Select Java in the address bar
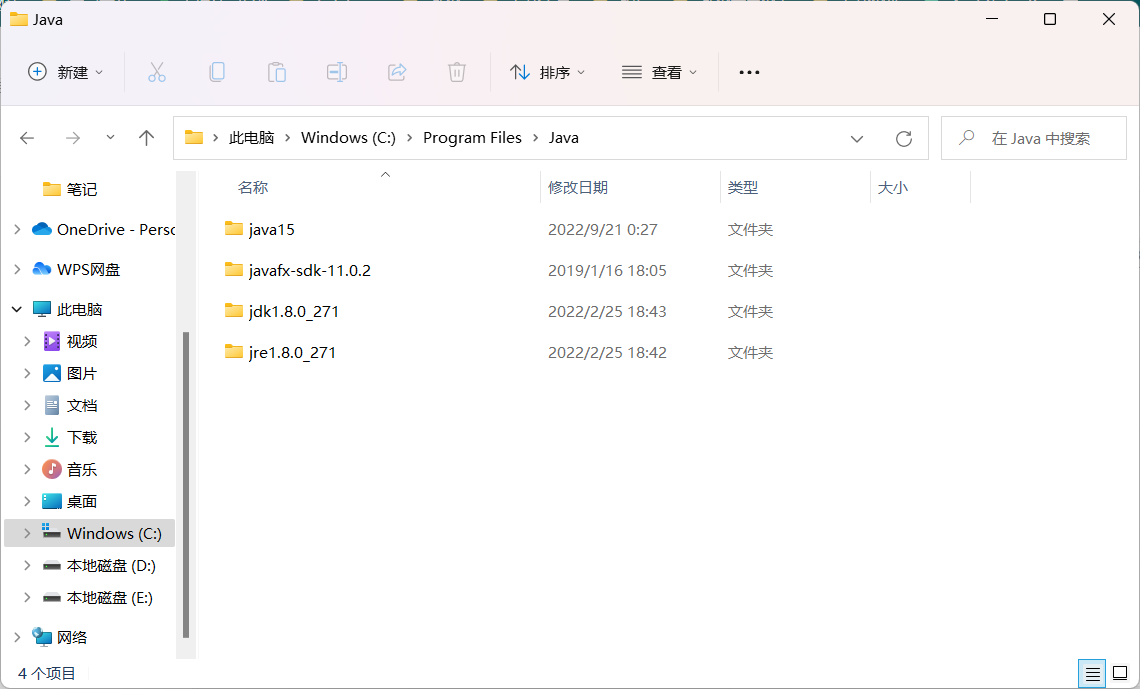 563,138
